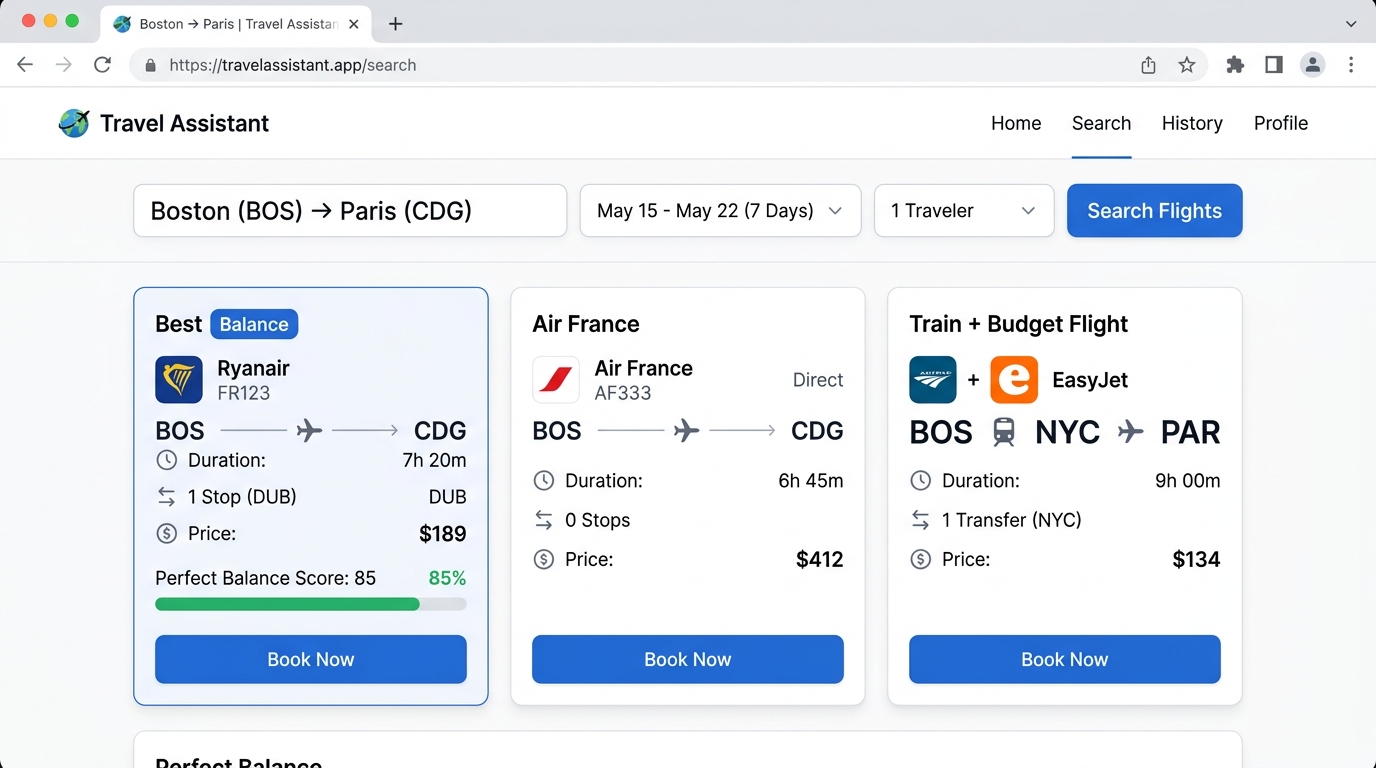Screen dimensions: 1376x768
Task: Click the FR123 flight number
Action: click(x=244, y=393)
